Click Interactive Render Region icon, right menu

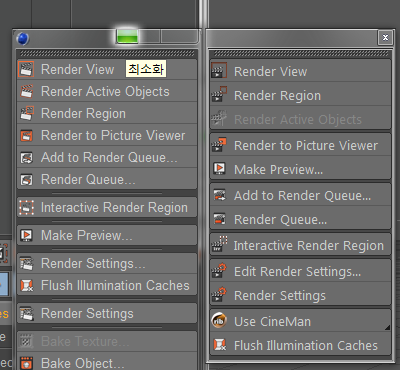tap(219, 244)
